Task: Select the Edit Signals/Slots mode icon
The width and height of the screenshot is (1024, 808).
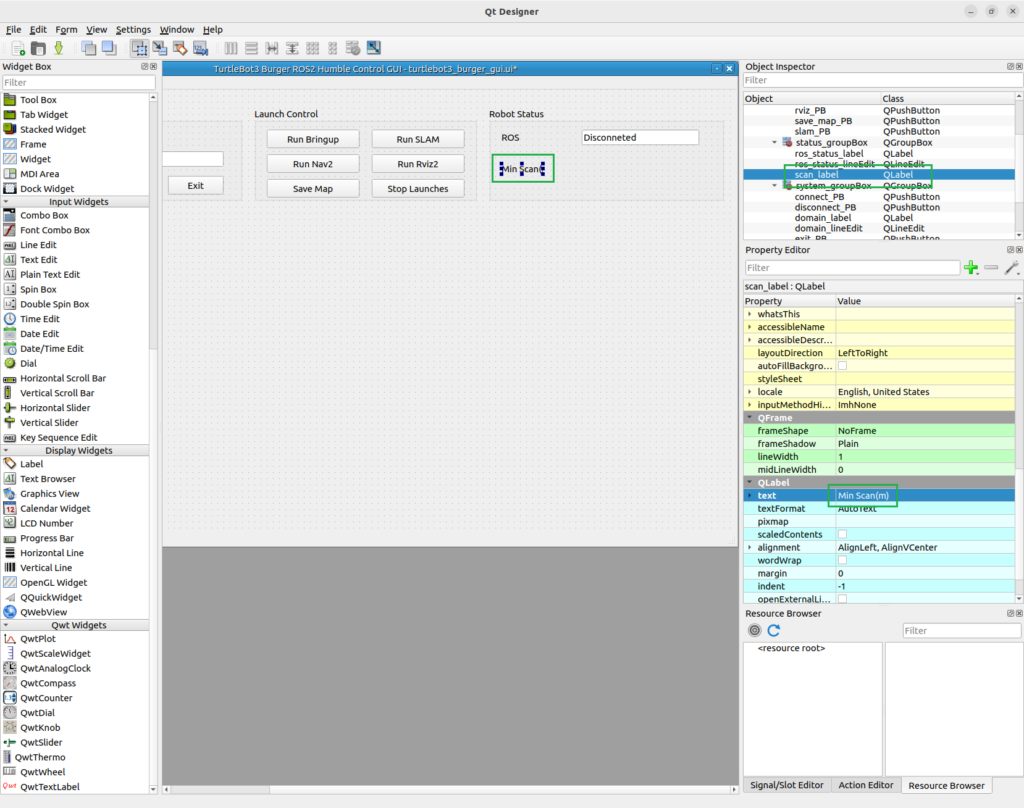Action: (159, 48)
